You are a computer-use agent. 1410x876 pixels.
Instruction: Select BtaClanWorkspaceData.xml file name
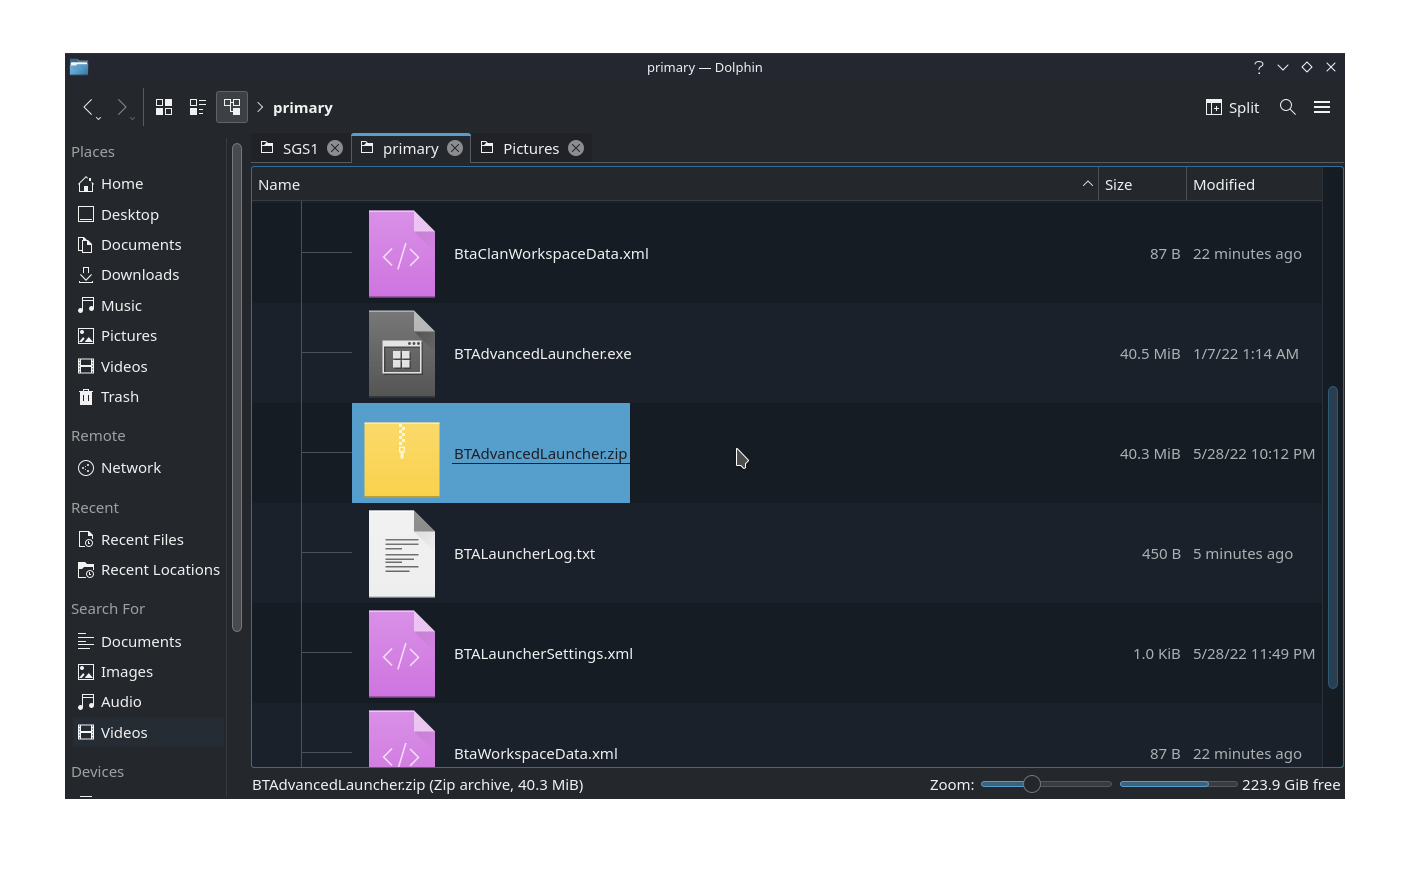[x=551, y=254]
